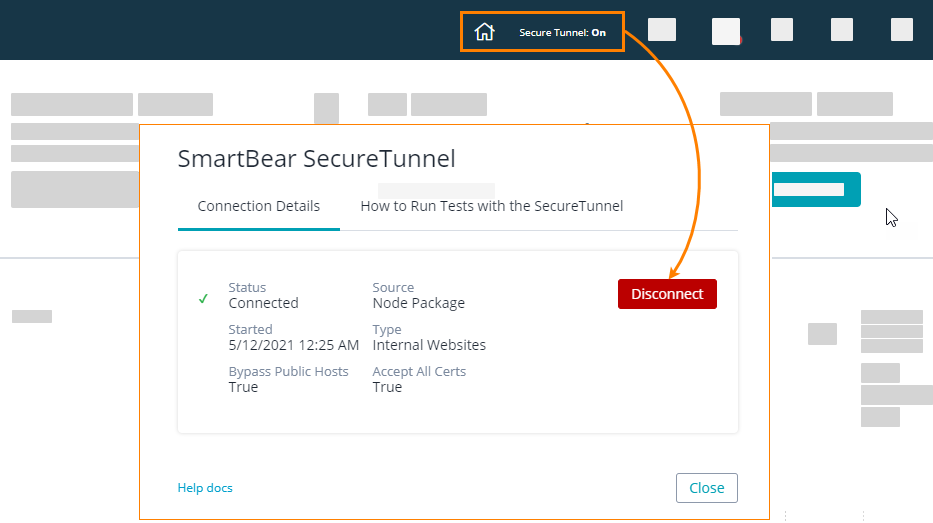Click the header placeholder with red dot

(726, 31)
